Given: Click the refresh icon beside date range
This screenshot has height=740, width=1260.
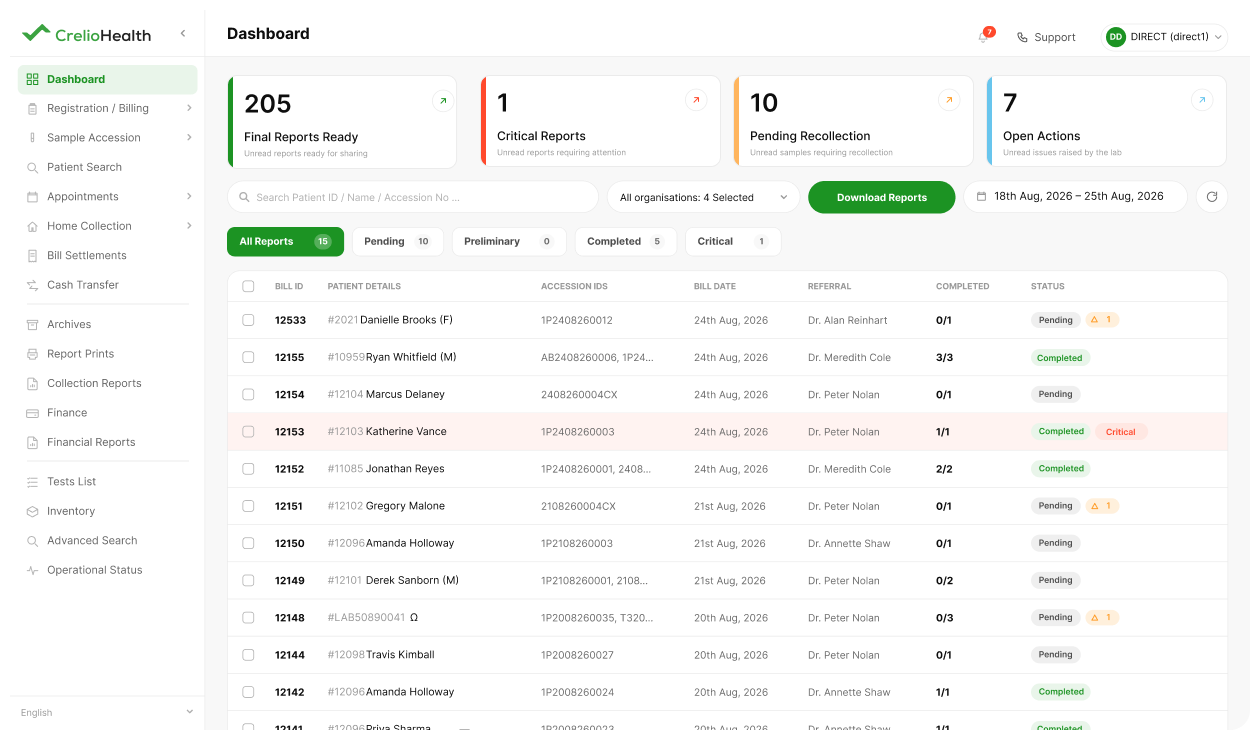Looking at the screenshot, I should click(x=1212, y=197).
